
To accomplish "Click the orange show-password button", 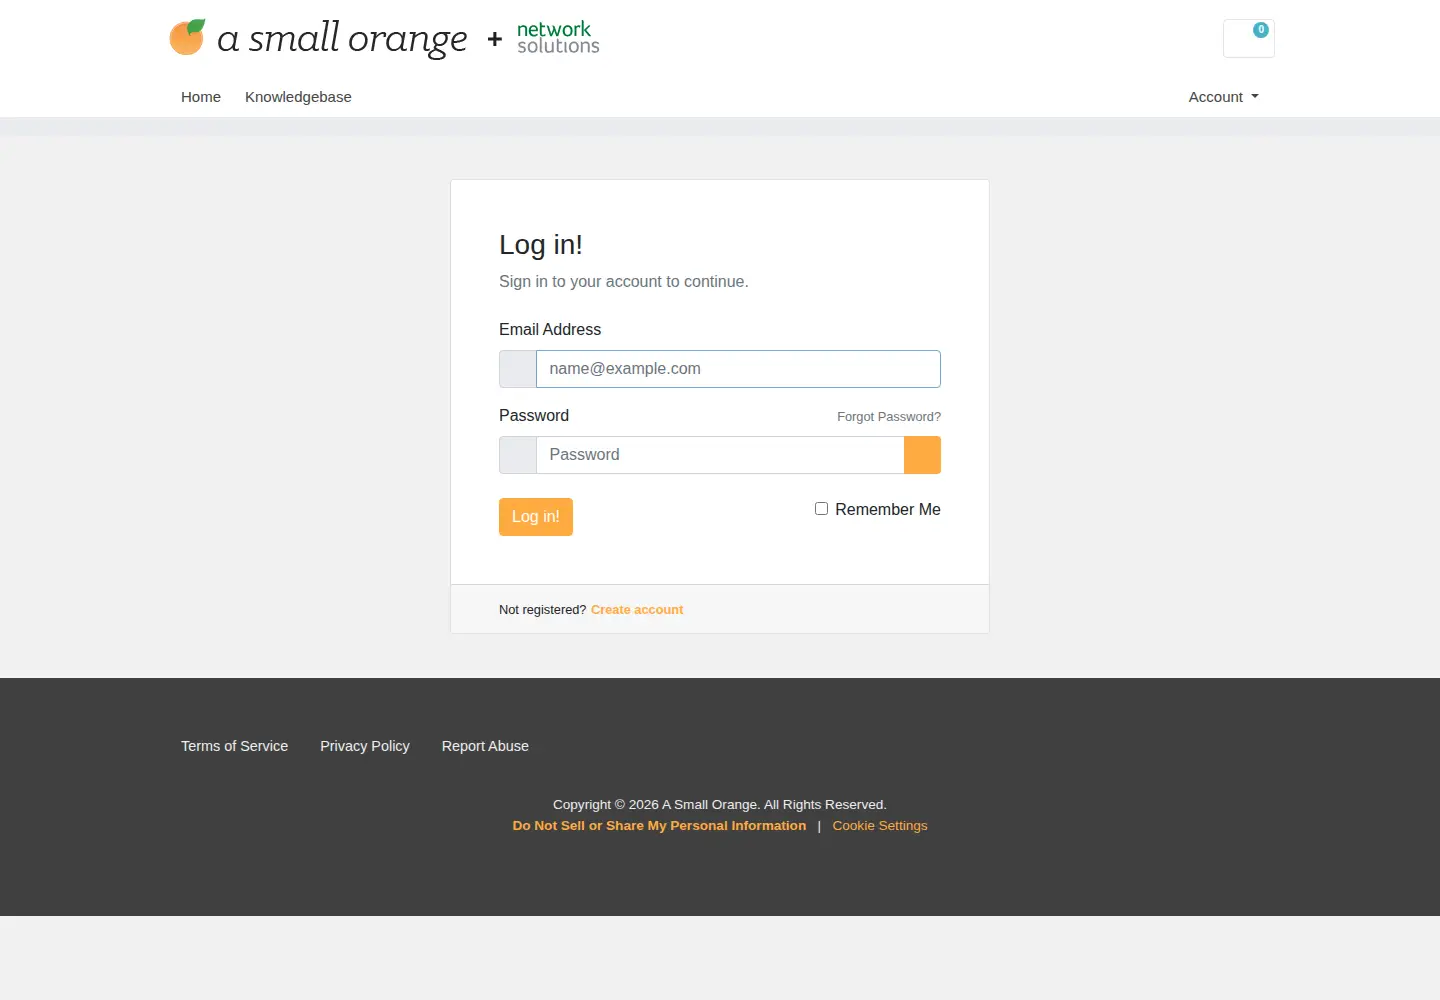I will (x=922, y=455).
